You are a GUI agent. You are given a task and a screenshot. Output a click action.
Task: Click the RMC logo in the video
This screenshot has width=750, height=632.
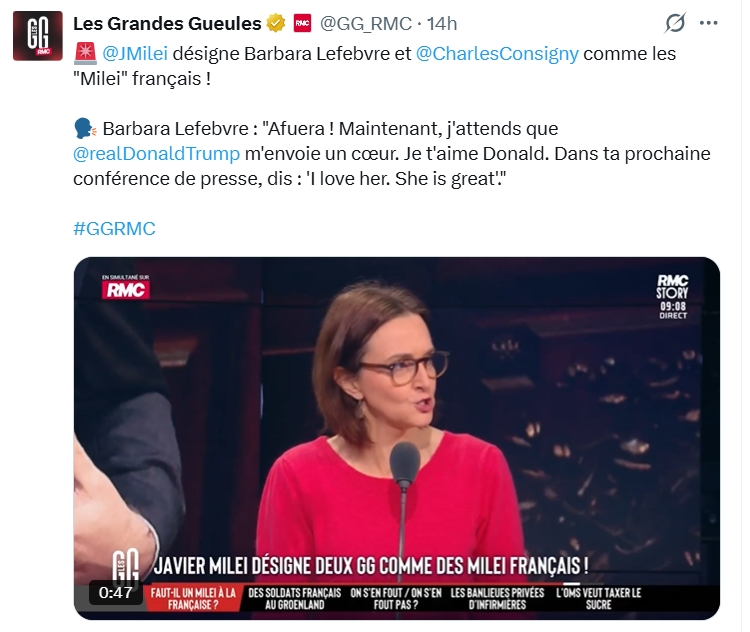(125, 288)
